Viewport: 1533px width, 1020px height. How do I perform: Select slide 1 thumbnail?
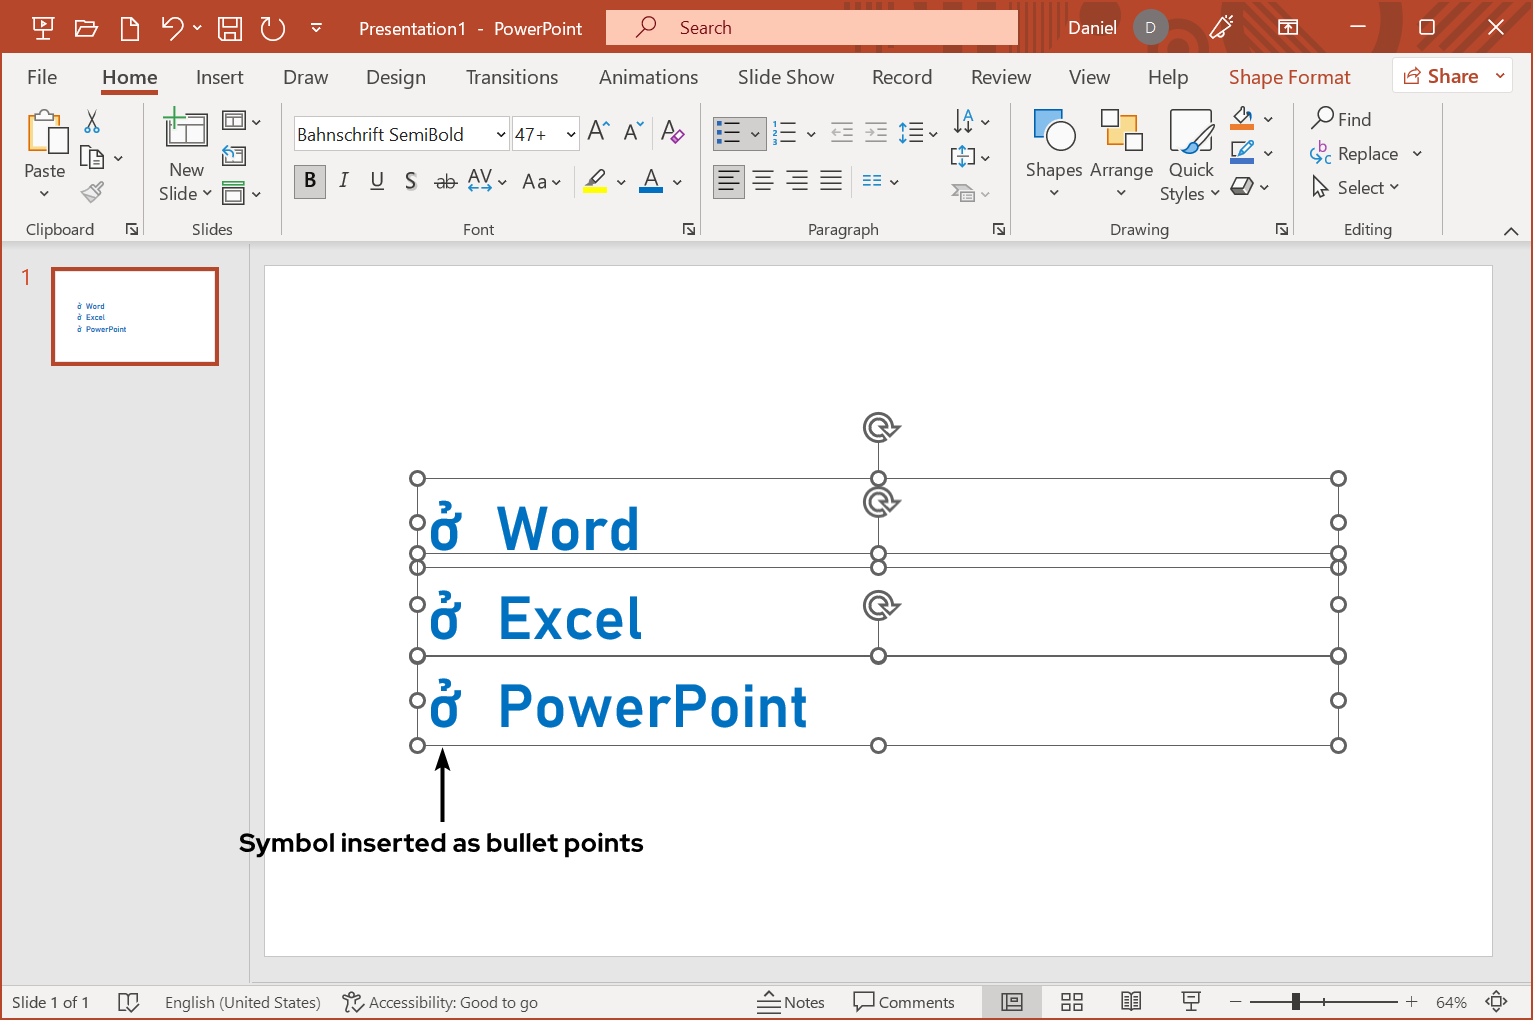tap(135, 316)
